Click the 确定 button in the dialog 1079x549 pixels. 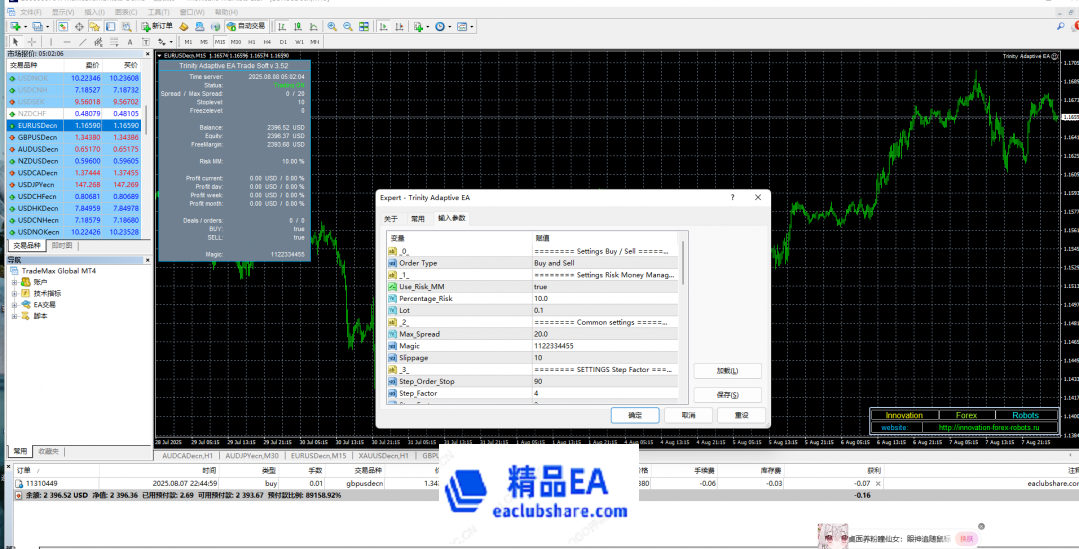coord(635,415)
